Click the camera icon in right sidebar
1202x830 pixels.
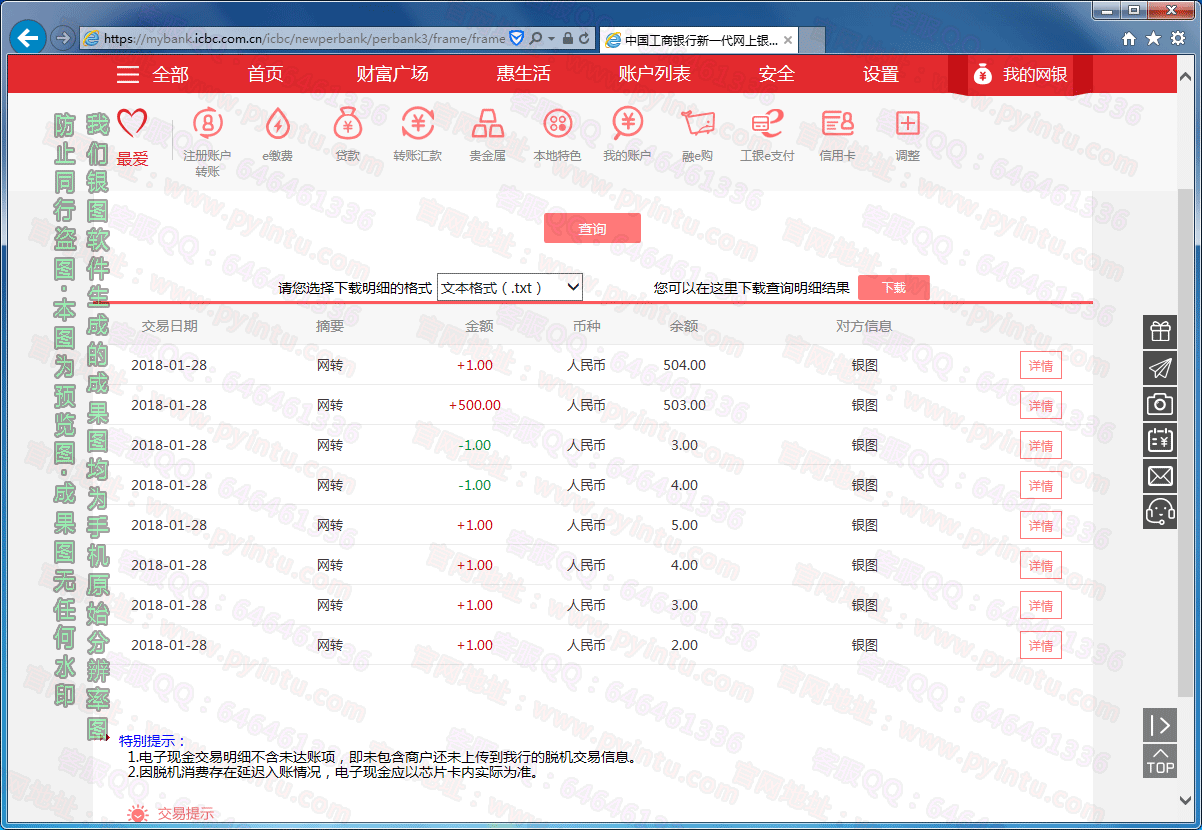point(1160,403)
